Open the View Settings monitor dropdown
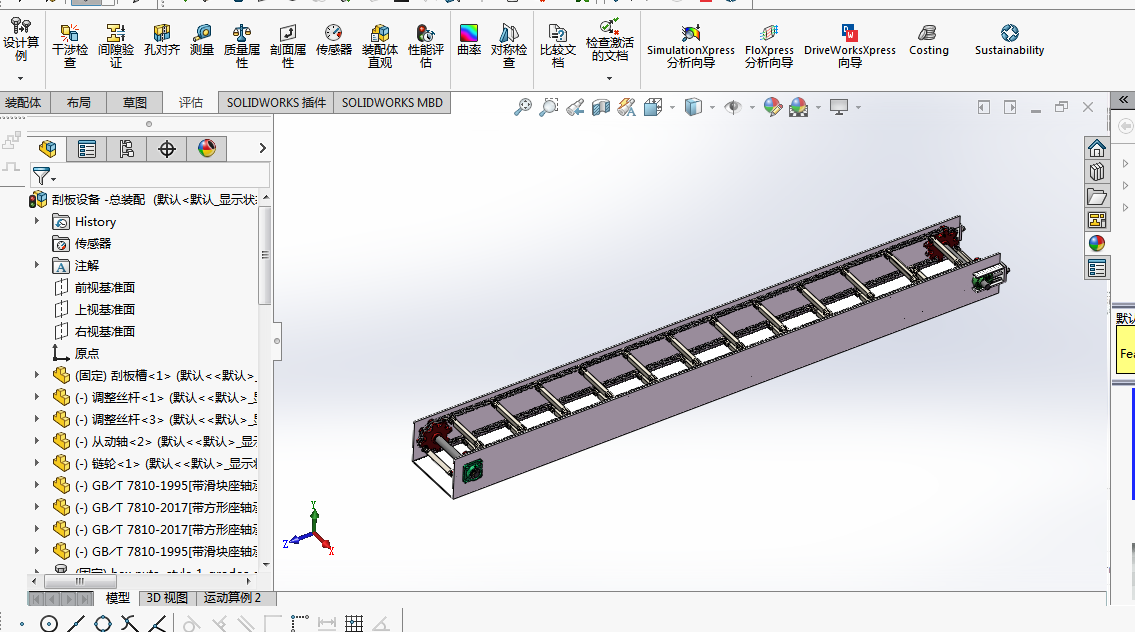1135x632 pixels. (858, 107)
